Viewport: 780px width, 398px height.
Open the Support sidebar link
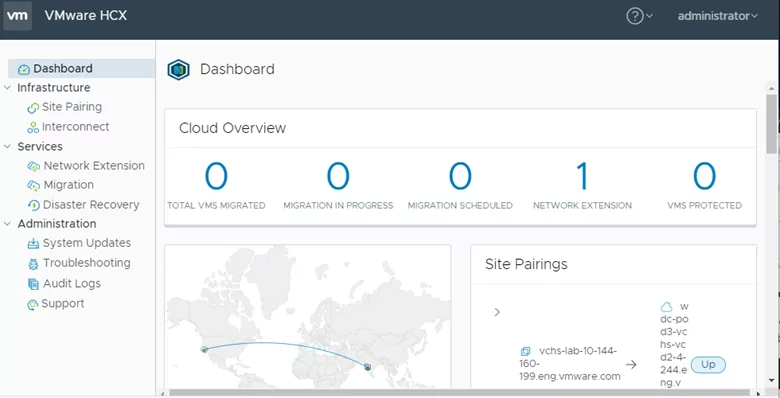point(63,303)
